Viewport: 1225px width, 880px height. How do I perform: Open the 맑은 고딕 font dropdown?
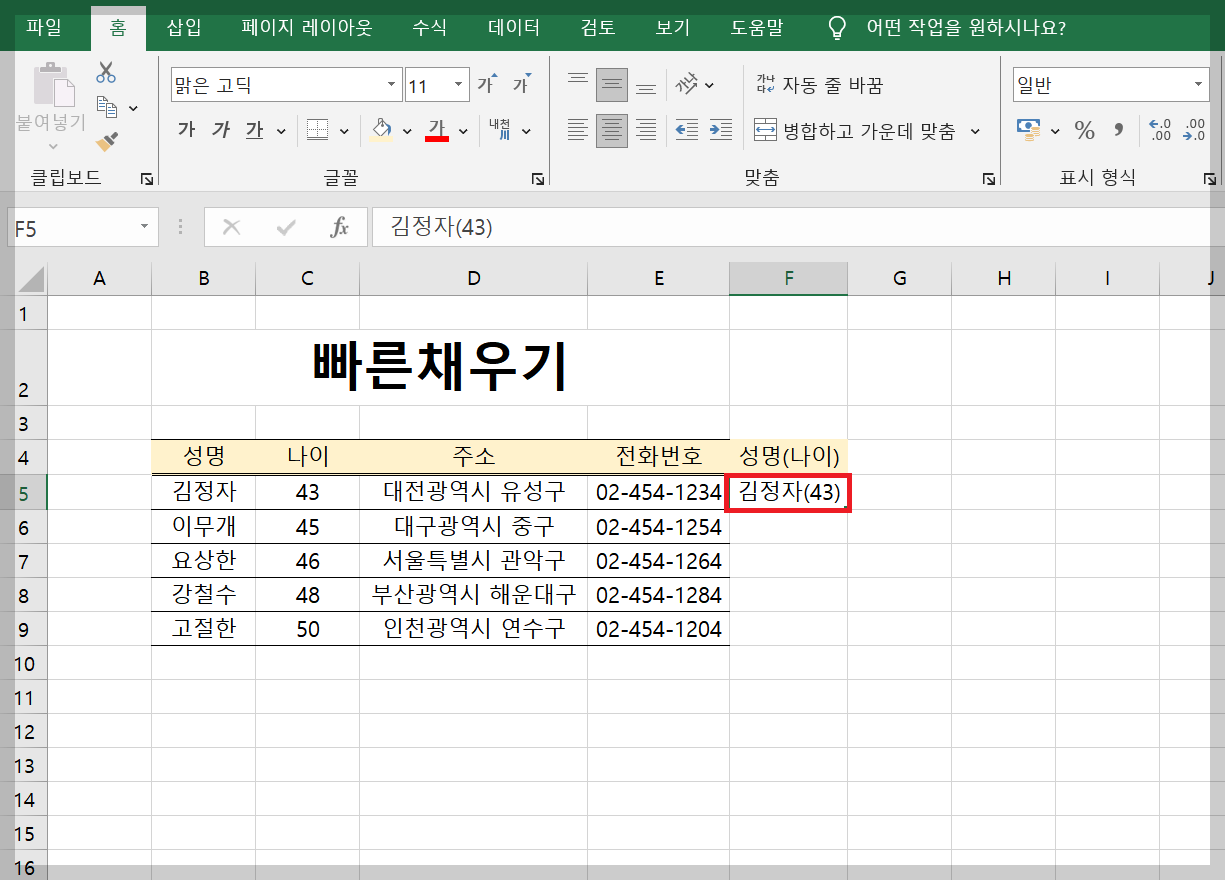tap(392, 84)
